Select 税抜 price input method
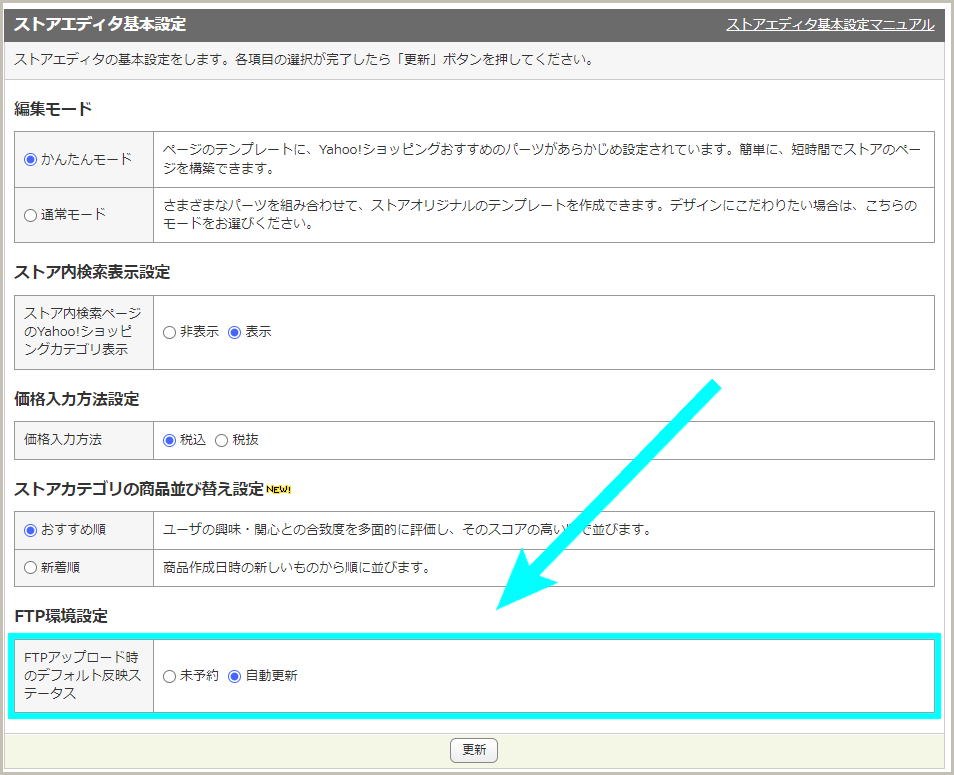Screen dimensions: 954x775 221,440
